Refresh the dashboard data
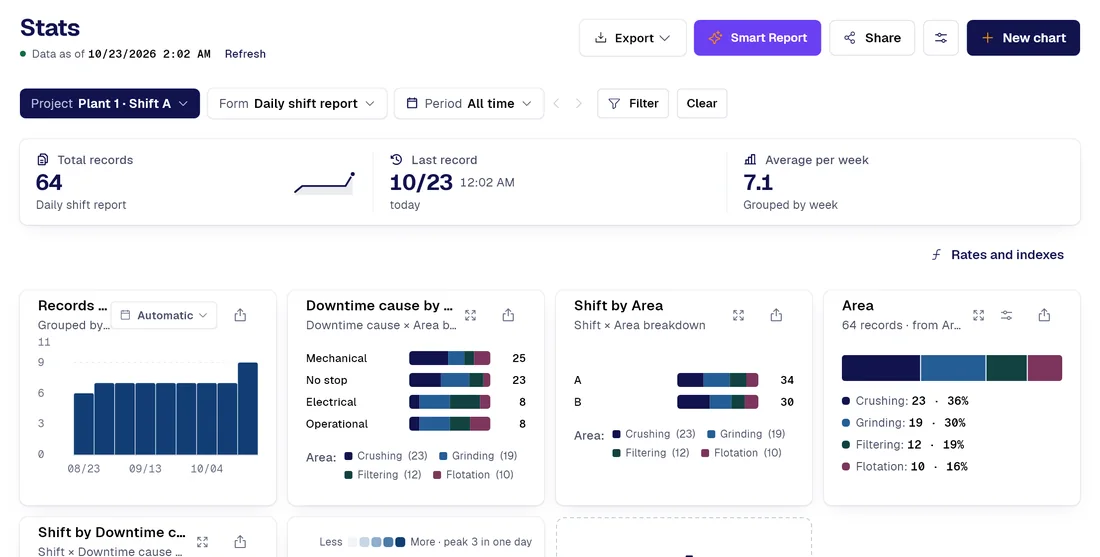Viewport: 1100px width, 557px height. tap(245, 54)
